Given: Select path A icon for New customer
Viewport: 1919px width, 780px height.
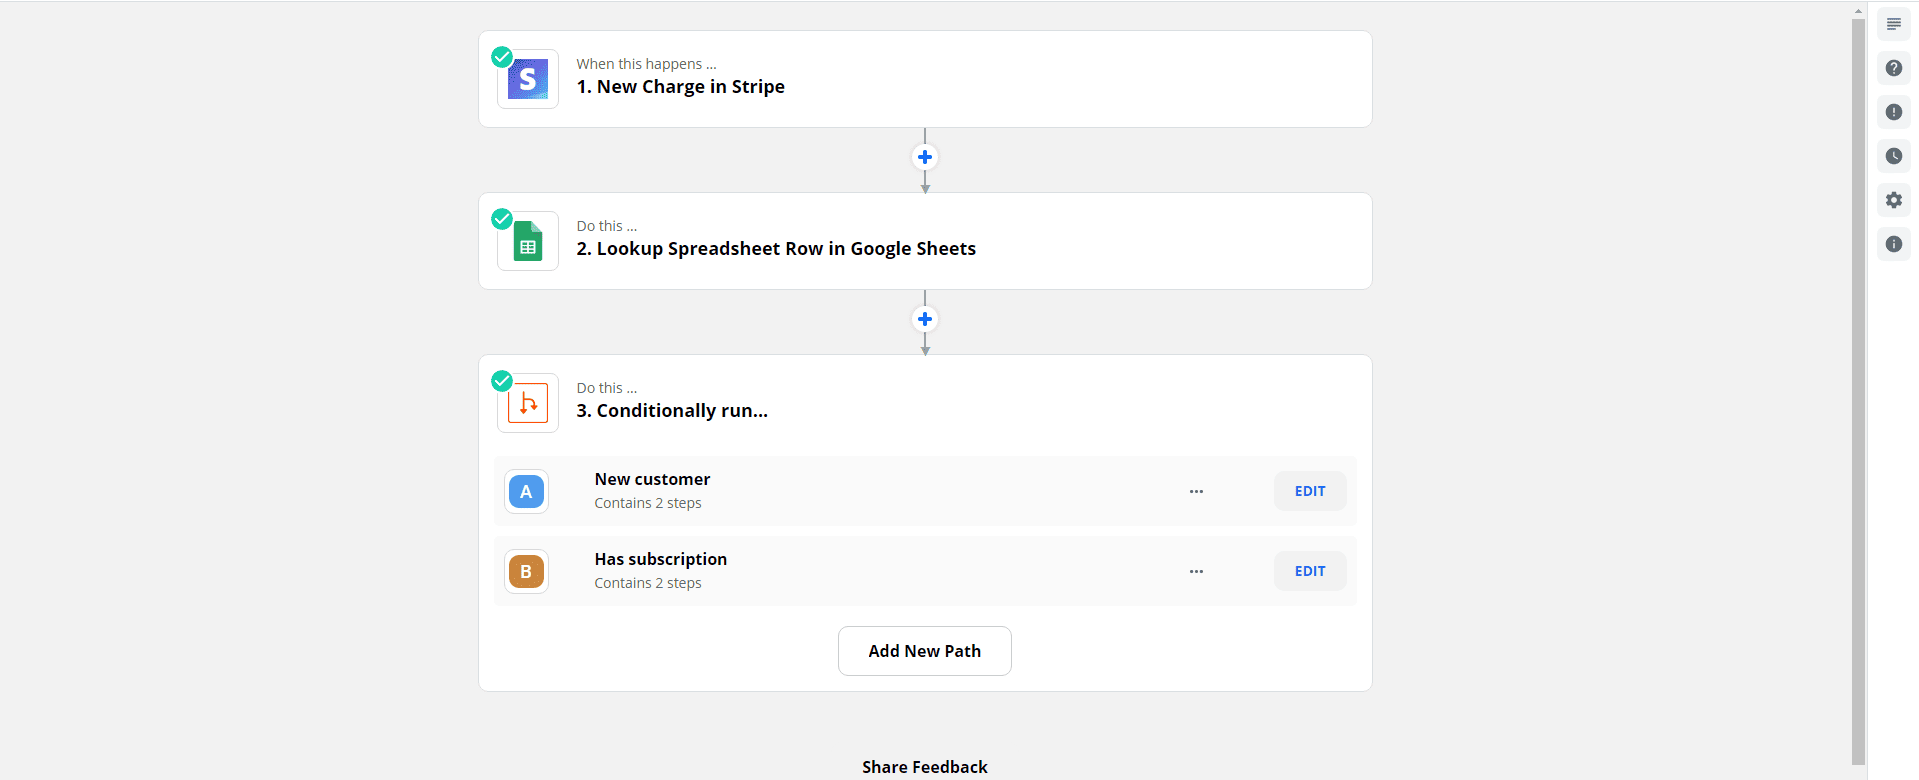Looking at the screenshot, I should pyautogui.click(x=526, y=491).
